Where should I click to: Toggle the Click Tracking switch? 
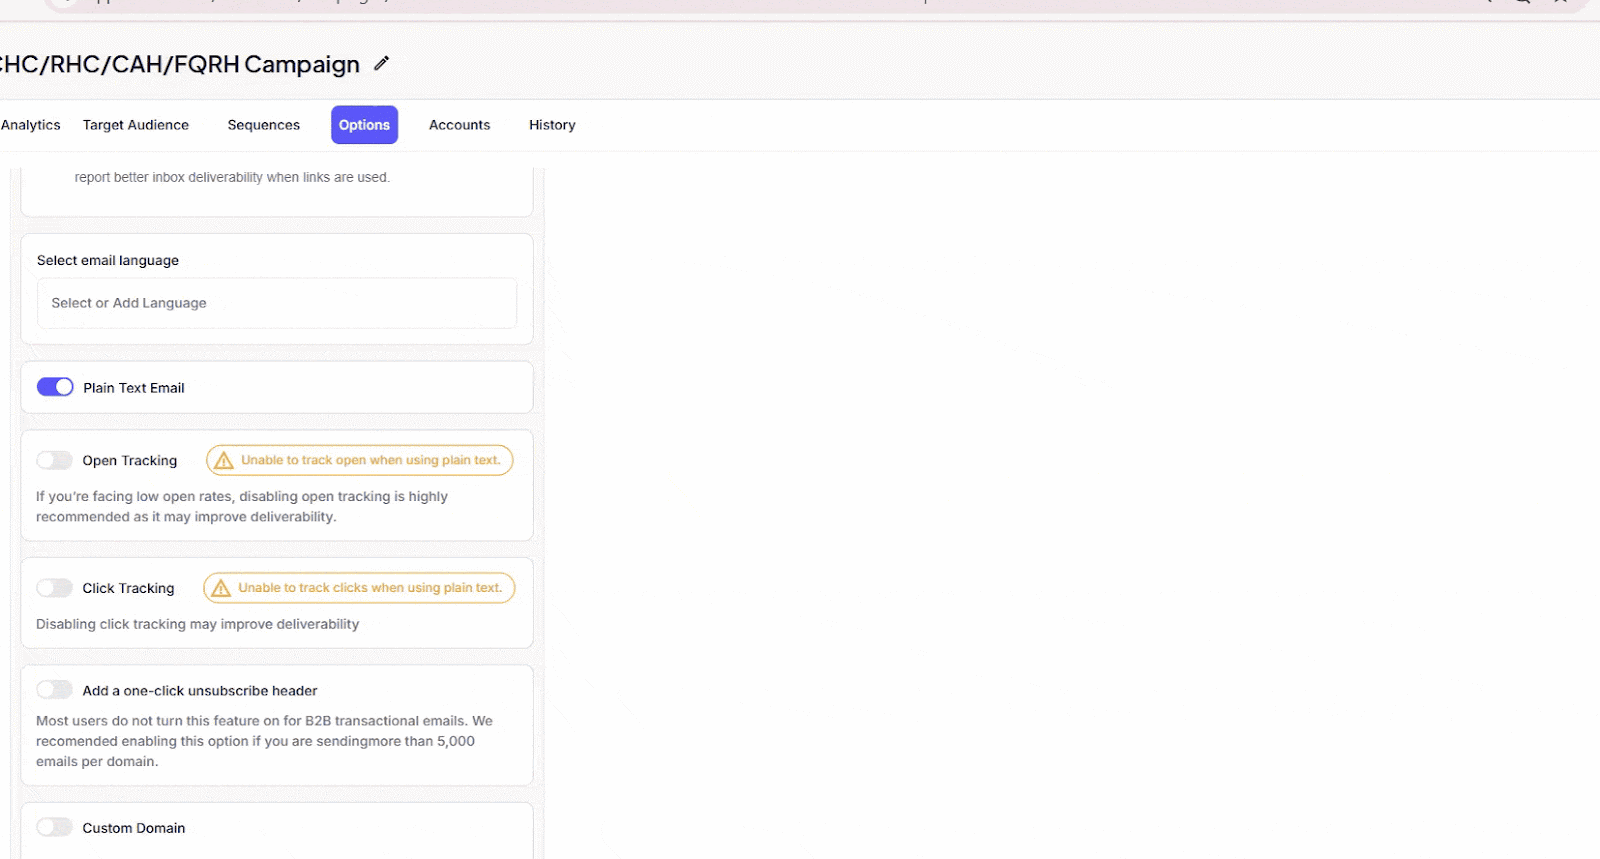pos(55,588)
